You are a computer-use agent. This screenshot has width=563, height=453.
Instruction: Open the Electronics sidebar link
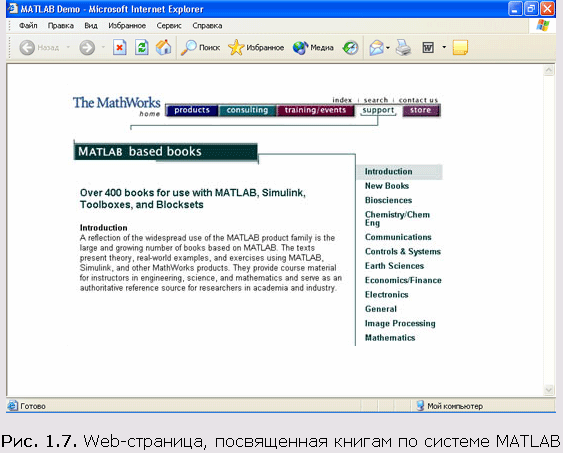[x=386, y=295]
